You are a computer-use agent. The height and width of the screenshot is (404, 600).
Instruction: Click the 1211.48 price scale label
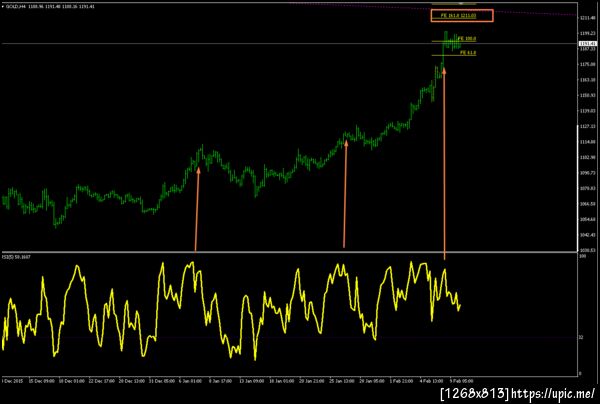(x=588, y=18)
